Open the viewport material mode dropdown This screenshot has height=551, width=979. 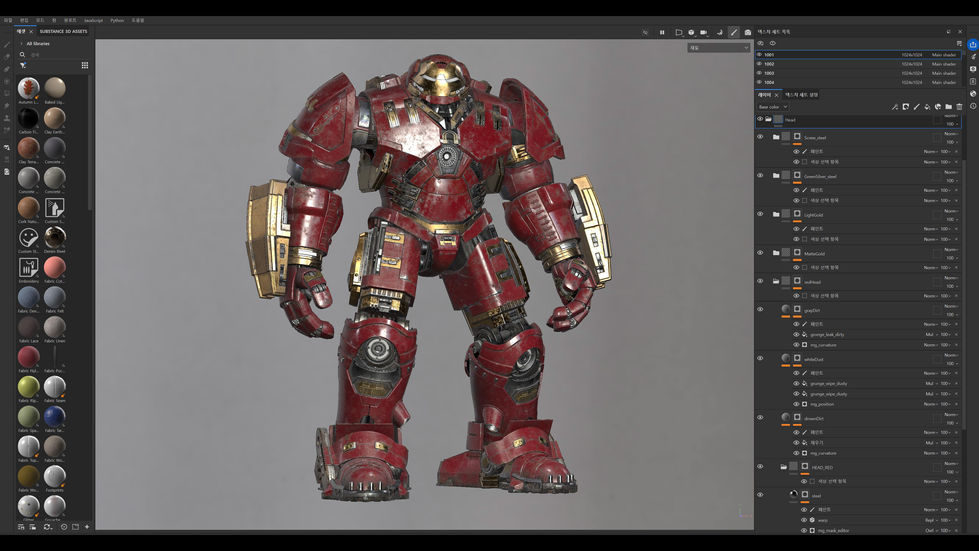pyautogui.click(x=718, y=47)
